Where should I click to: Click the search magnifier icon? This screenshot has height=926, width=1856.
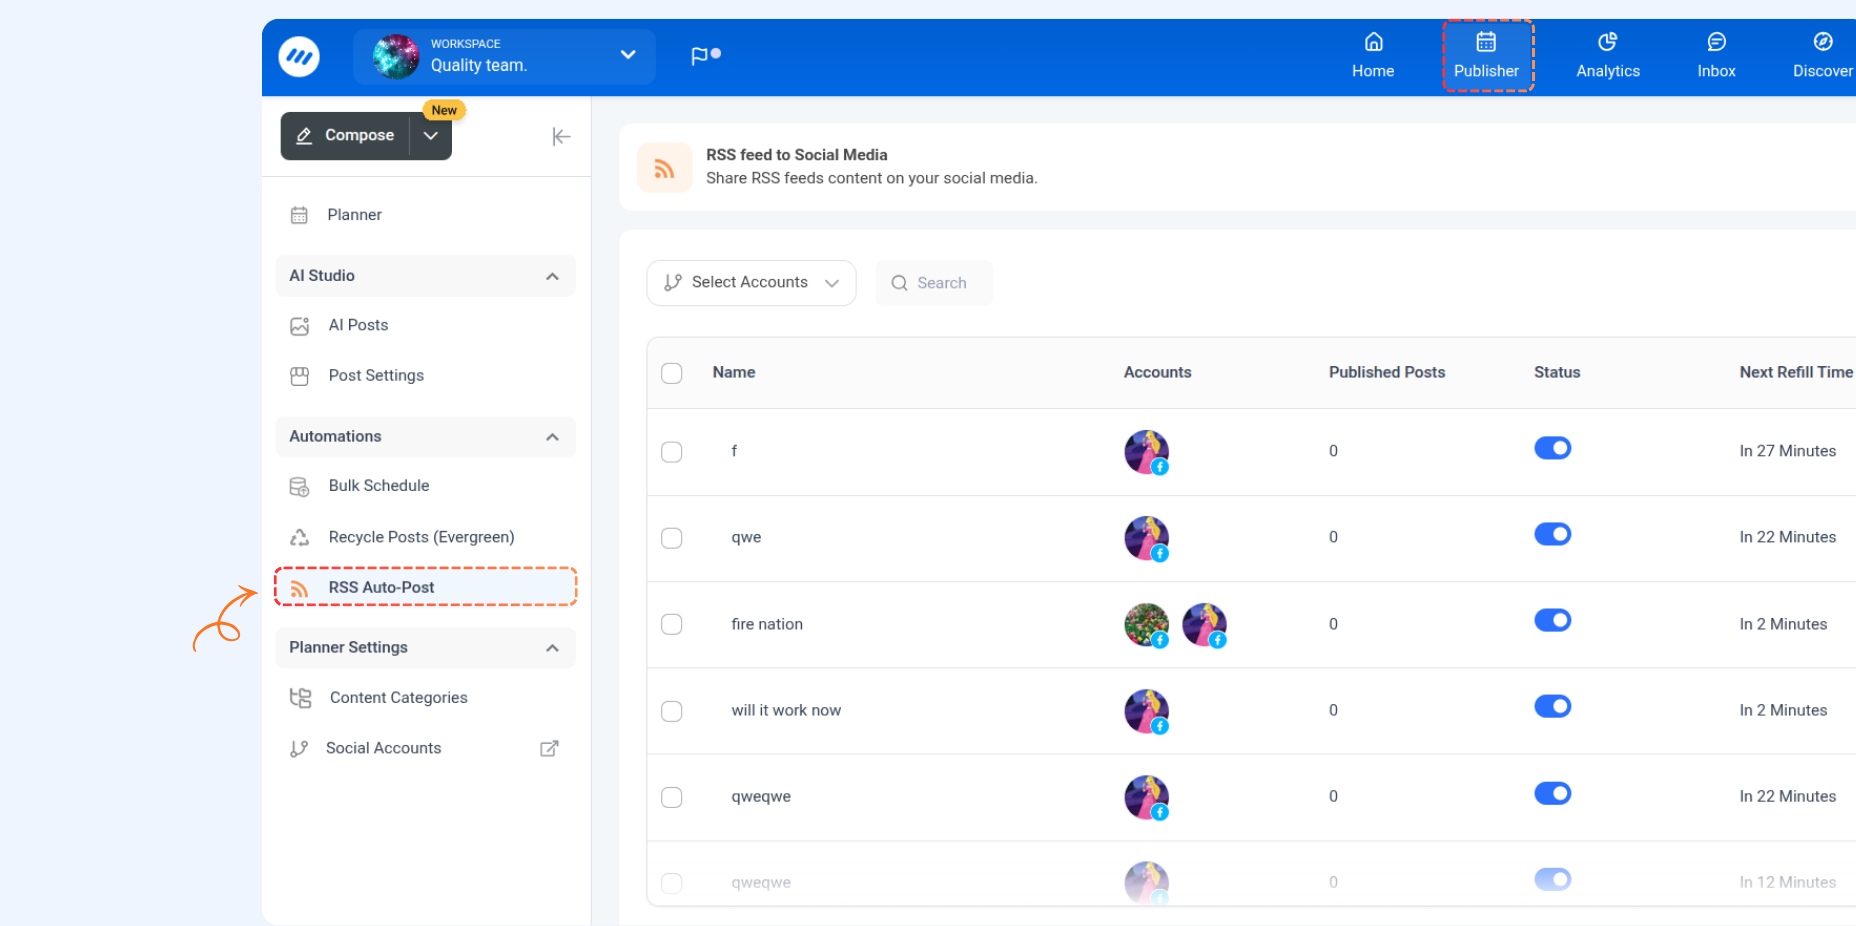[899, 283]
